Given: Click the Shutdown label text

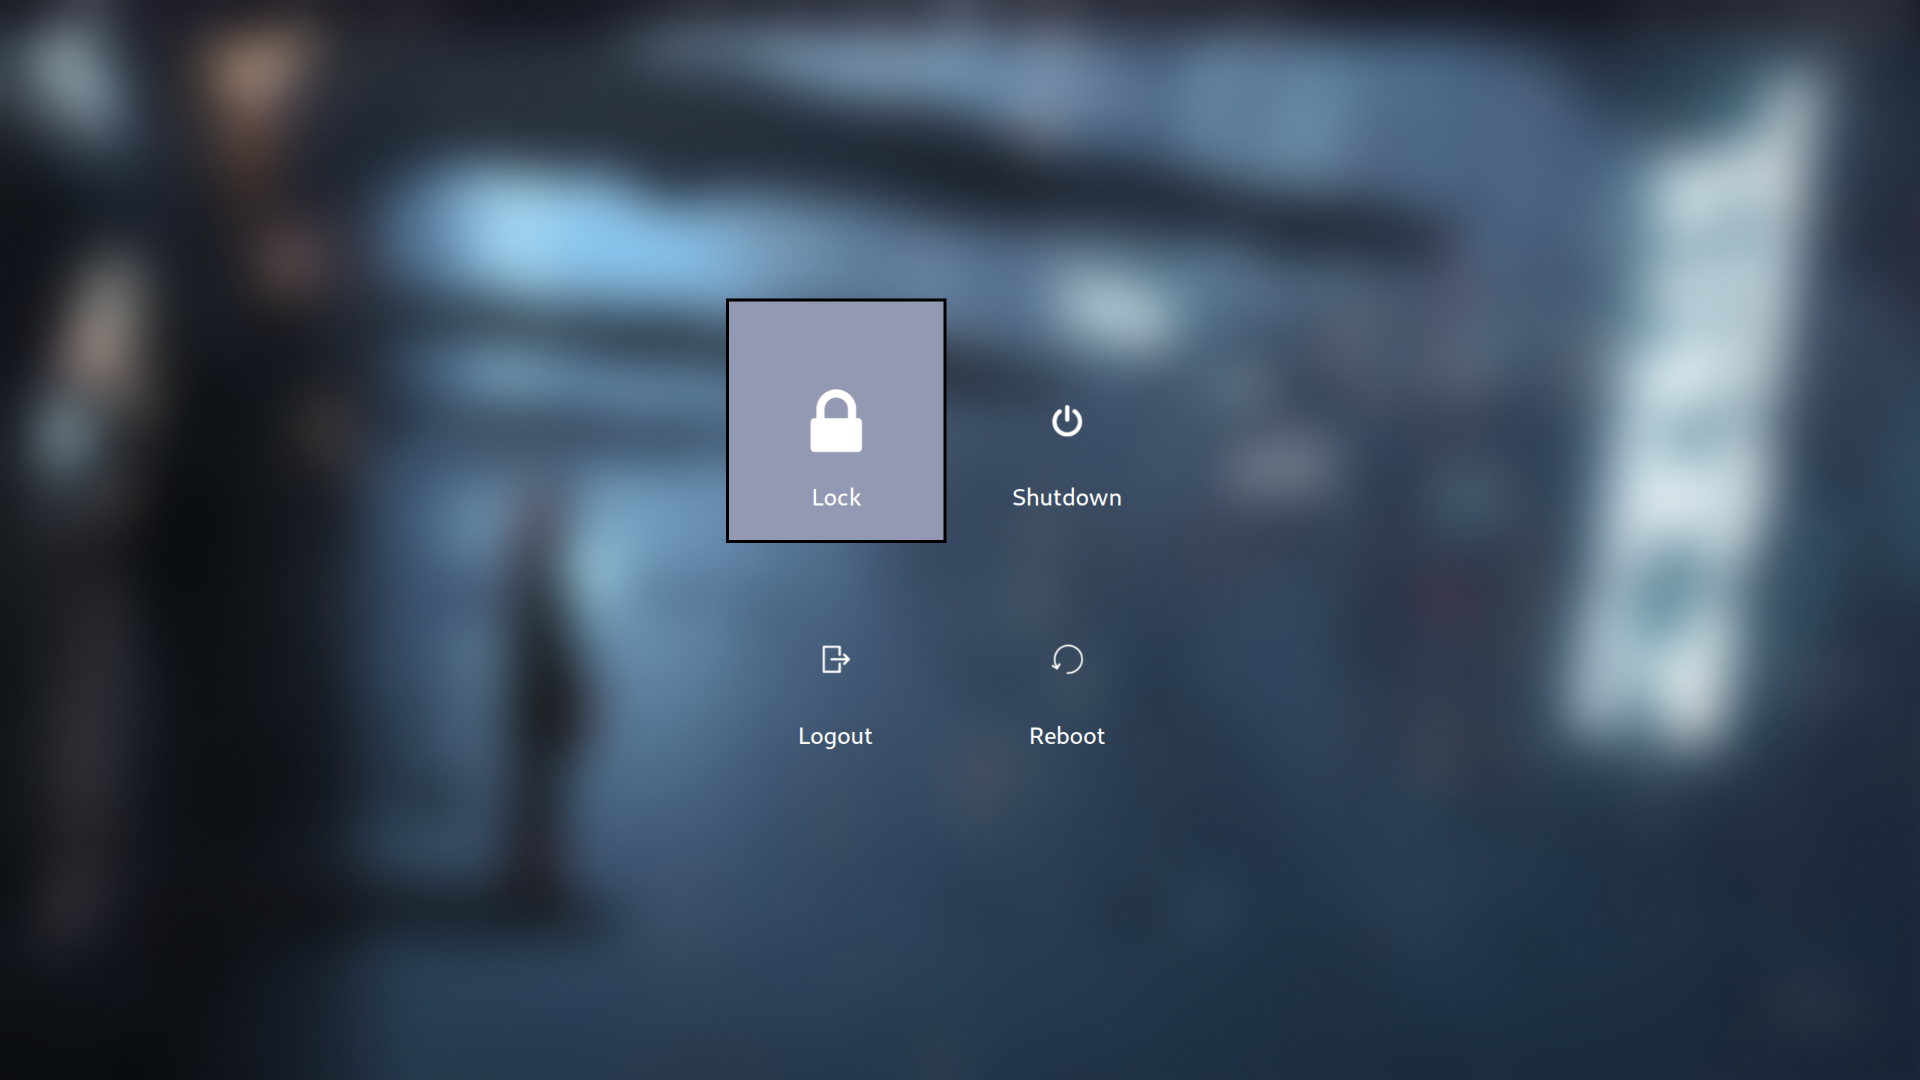Looking at the screenshot, I should pyautogui.click(x=1067, y=497).
